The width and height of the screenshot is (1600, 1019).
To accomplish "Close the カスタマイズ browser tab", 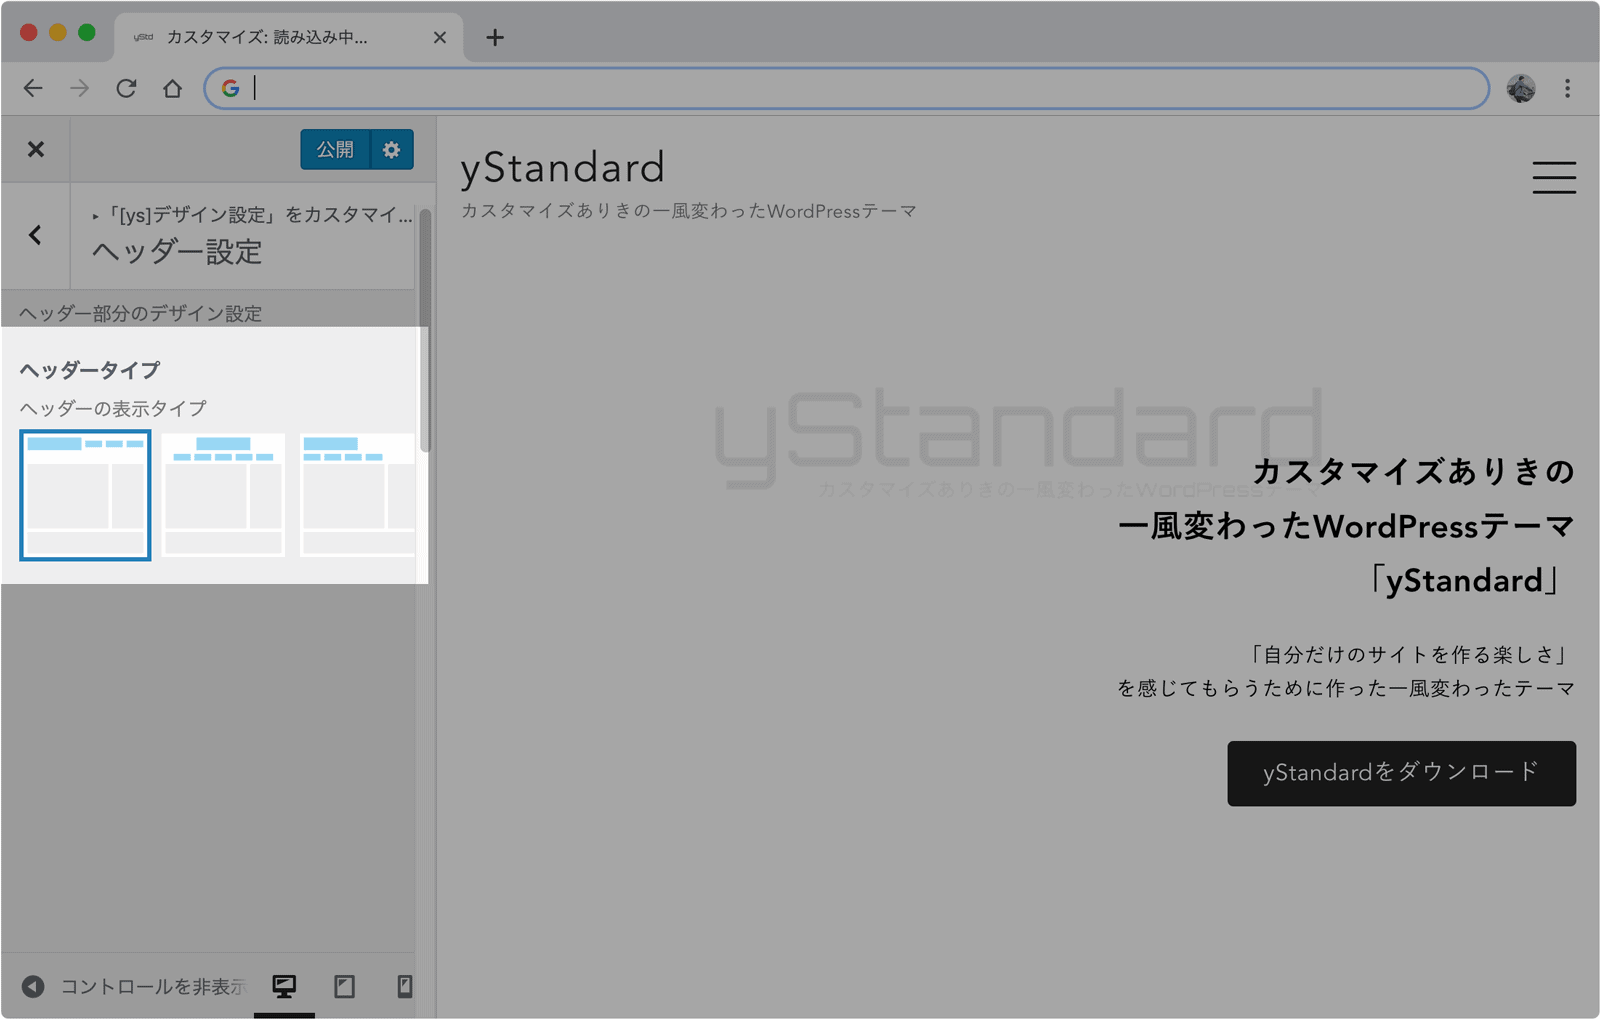I will point(439,38).
